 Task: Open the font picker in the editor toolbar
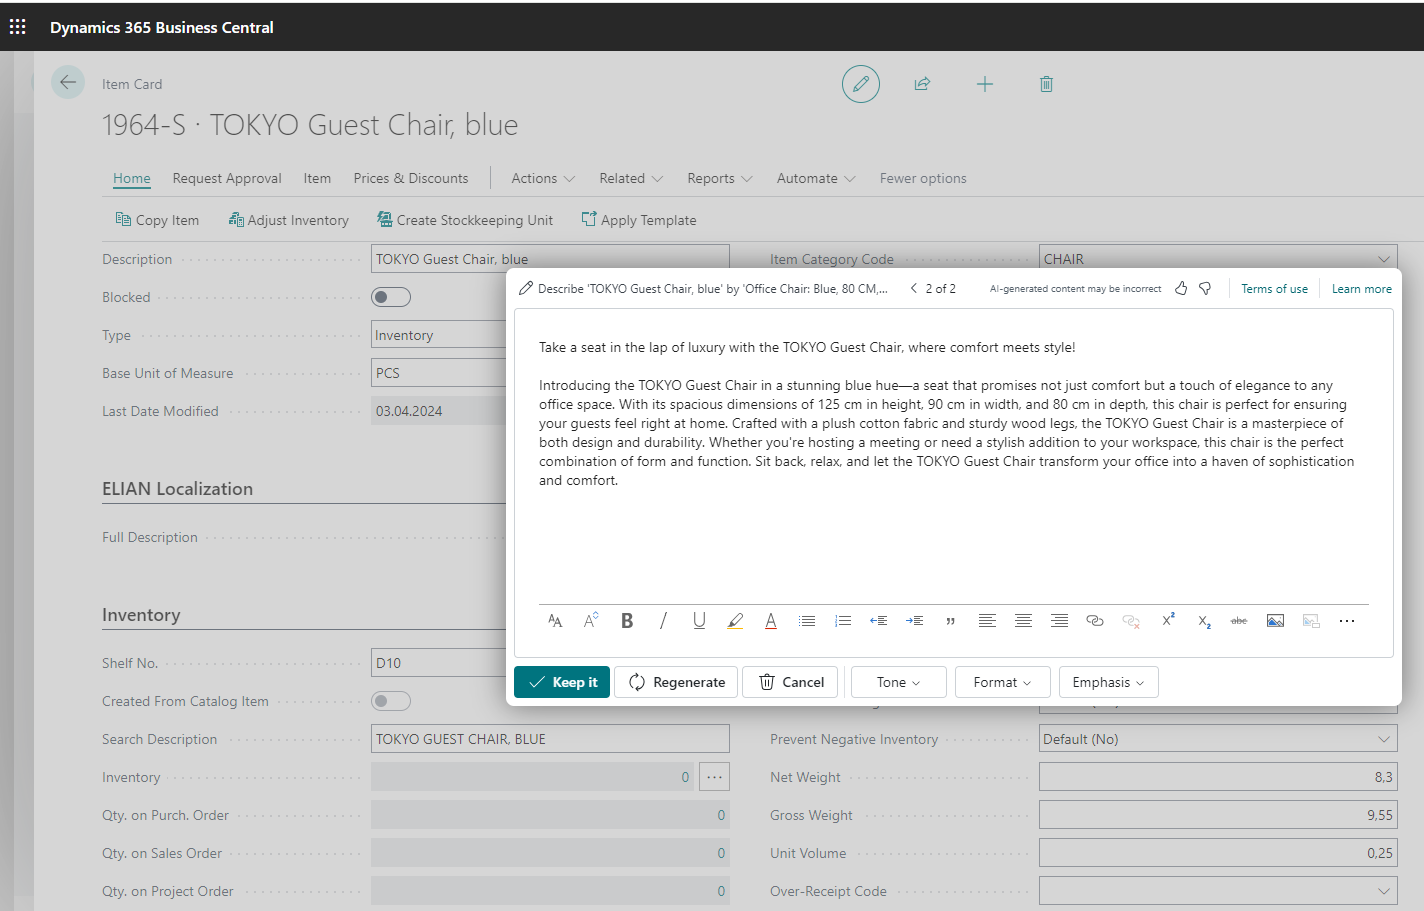(555, 621)
